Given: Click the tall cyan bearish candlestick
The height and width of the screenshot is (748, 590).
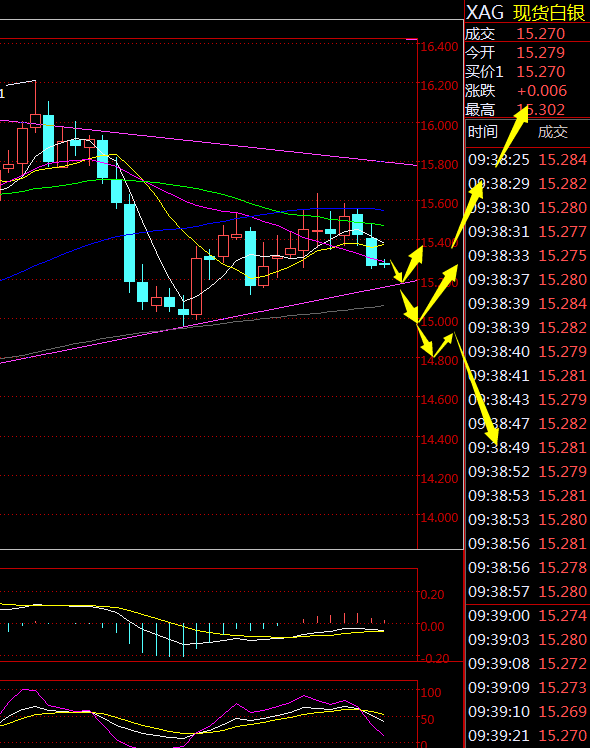Looking at the screenshot, I should point(129,242).
